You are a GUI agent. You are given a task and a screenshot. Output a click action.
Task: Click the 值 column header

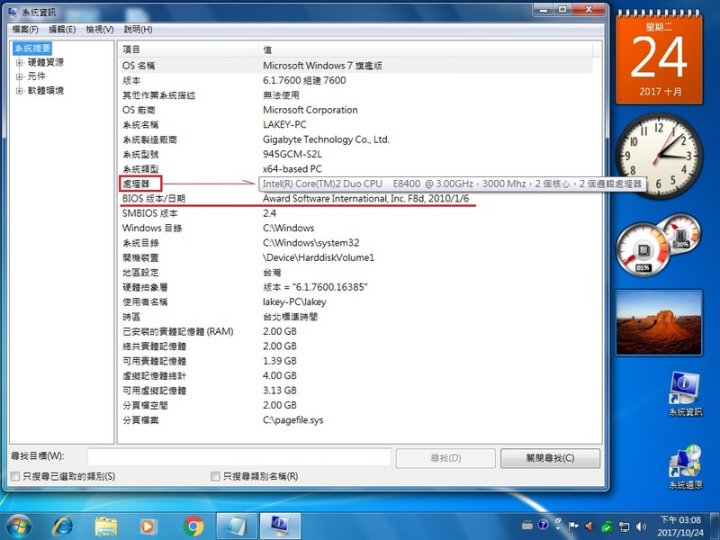point(426,50)
